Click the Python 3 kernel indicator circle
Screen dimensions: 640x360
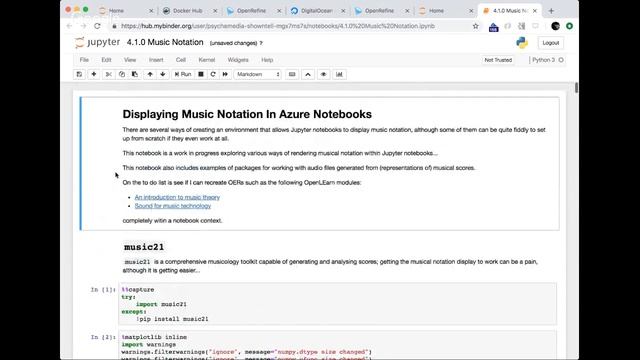[561, 60]
